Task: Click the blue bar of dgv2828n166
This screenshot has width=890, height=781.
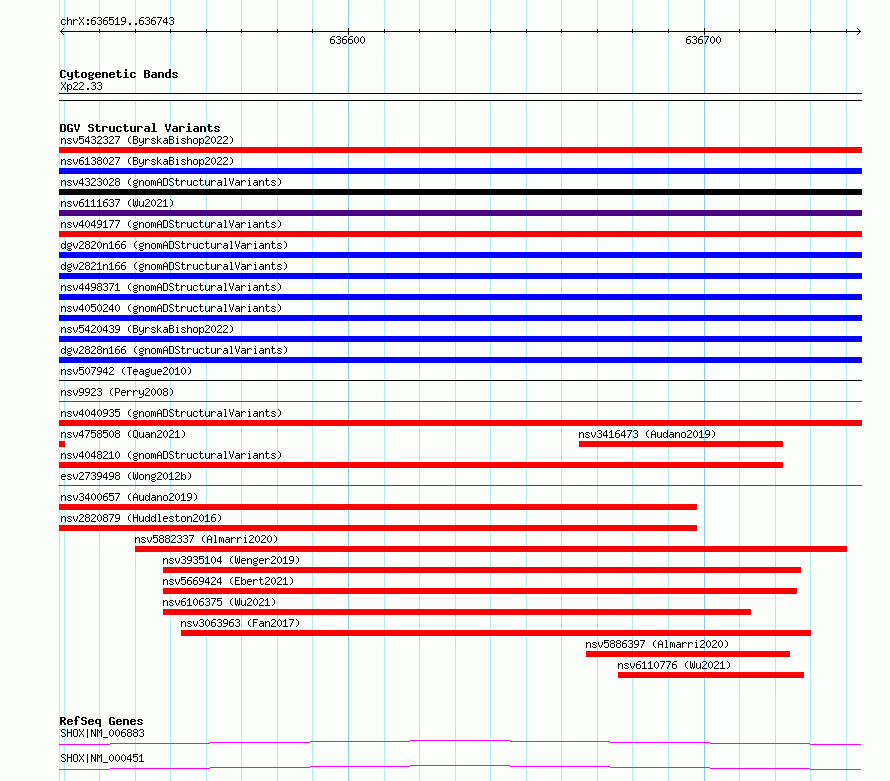Action: click(460, 360)
